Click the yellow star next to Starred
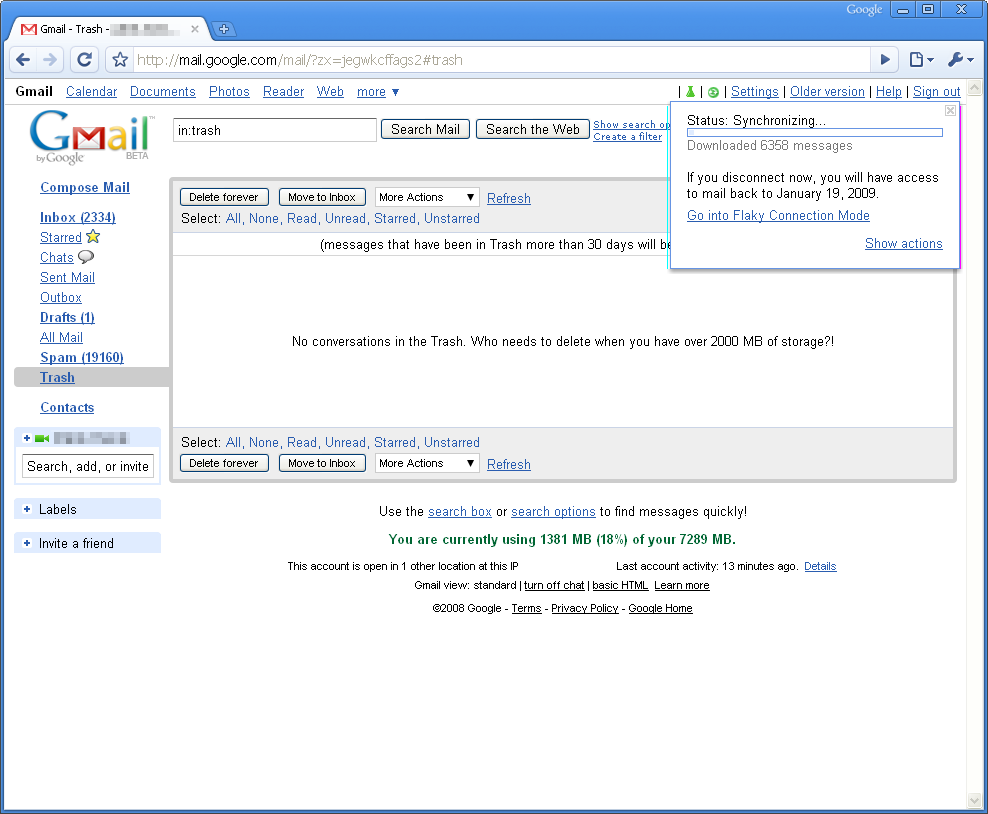Image resolution: width=988 pixels, height=814 pixels. click(x=93, y=237)
